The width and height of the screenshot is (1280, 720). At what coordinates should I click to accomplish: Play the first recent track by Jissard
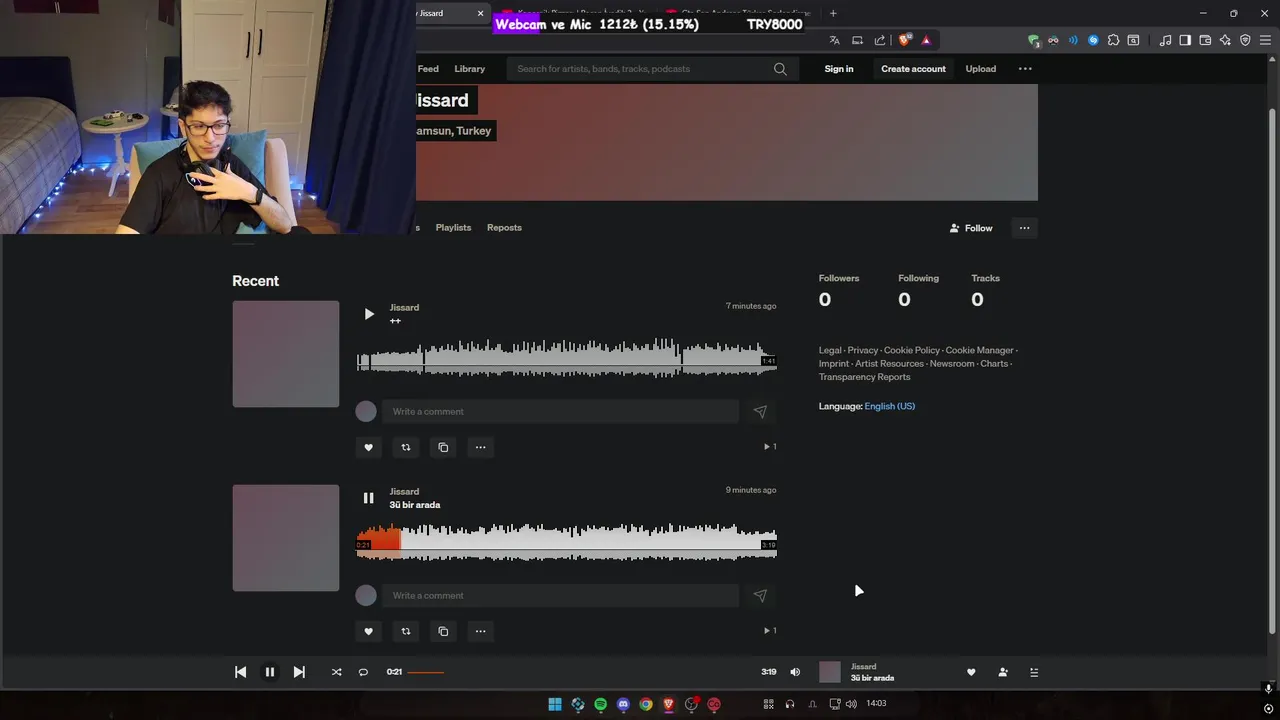pos(369,314)
